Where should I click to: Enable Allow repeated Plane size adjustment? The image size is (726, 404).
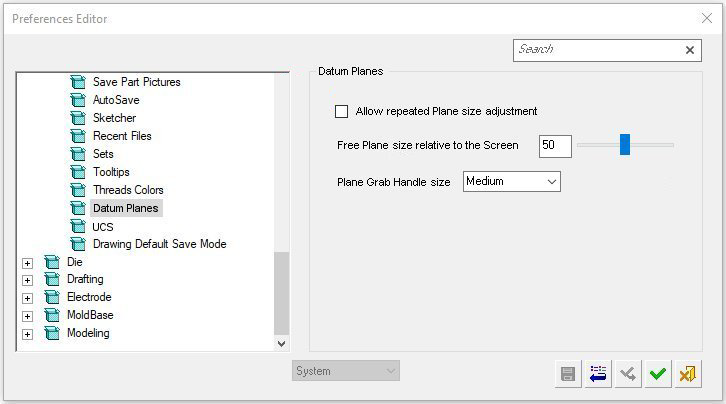point(342,111)
